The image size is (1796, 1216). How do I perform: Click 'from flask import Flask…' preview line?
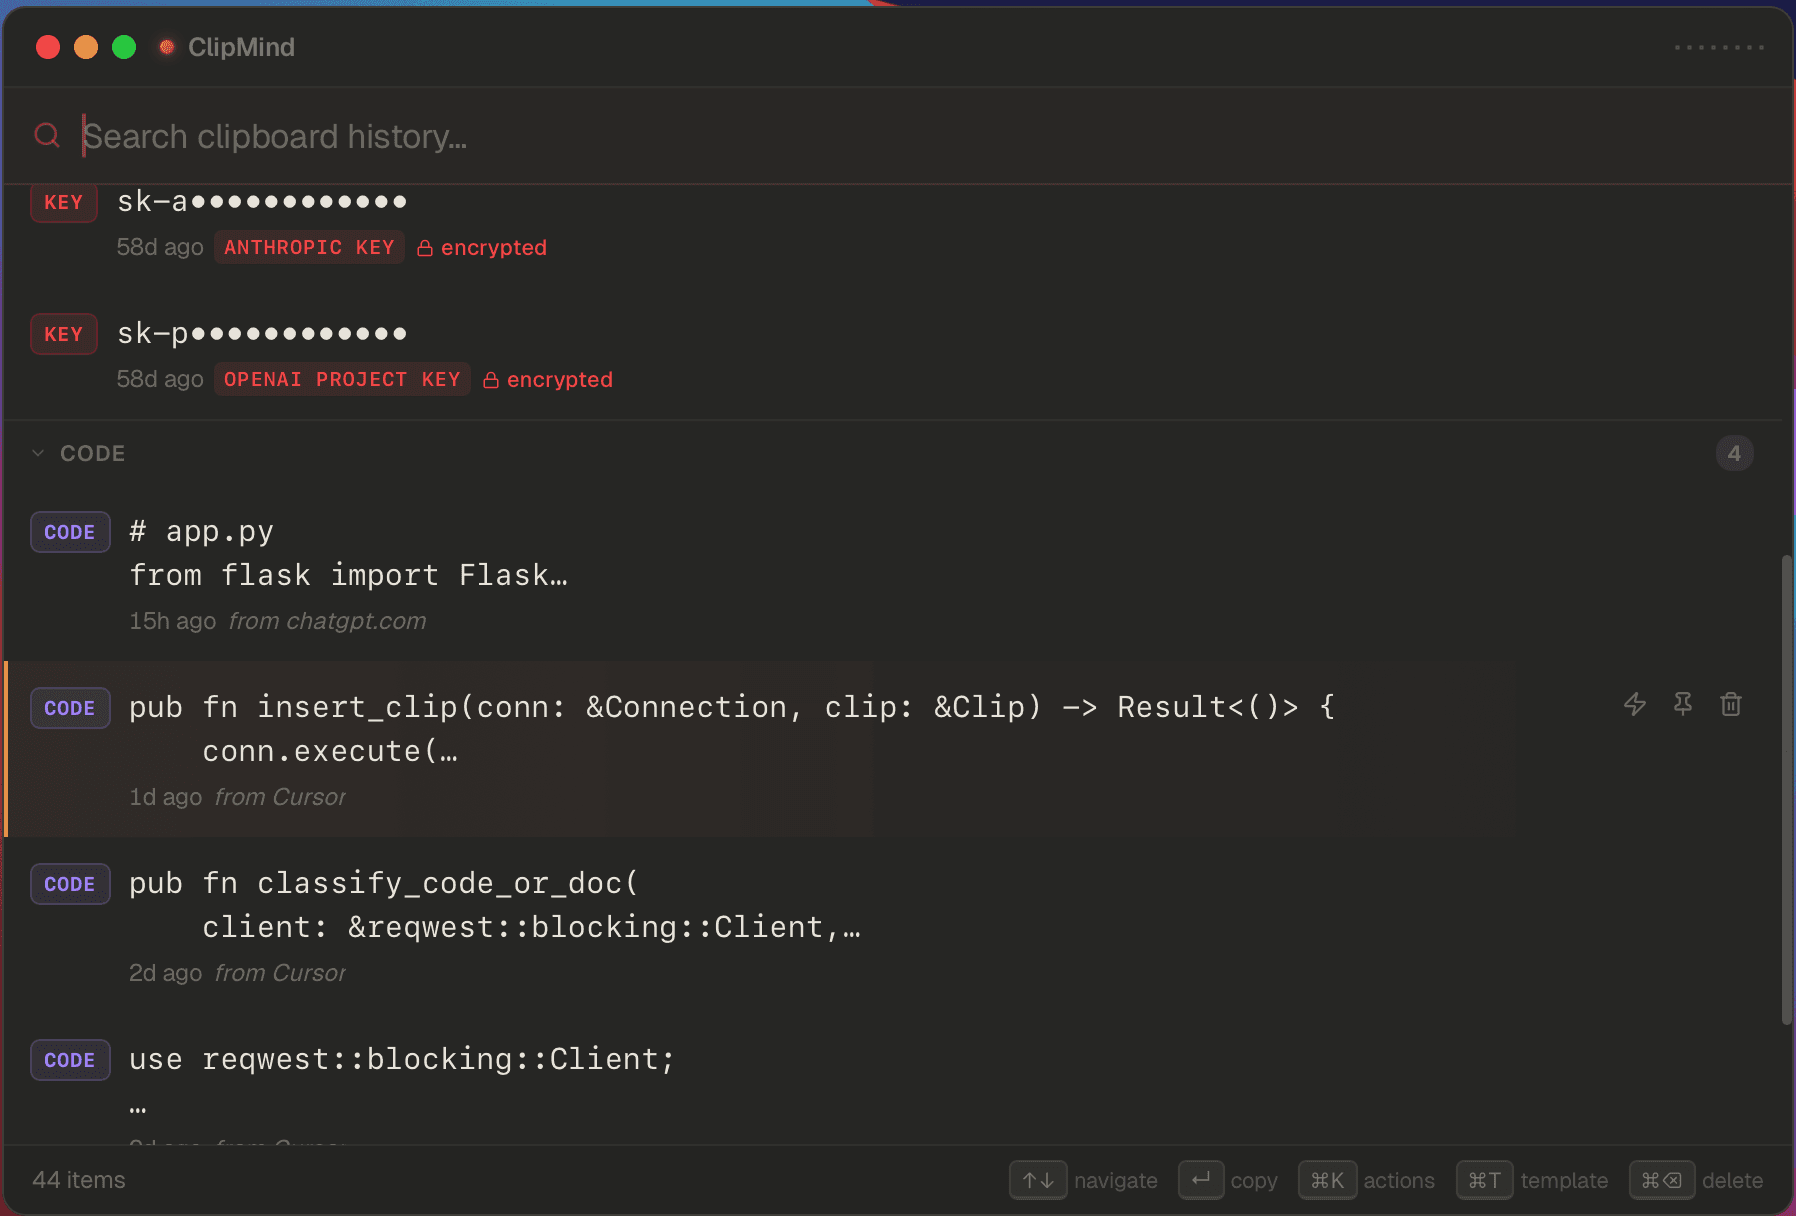click(348, 575)
